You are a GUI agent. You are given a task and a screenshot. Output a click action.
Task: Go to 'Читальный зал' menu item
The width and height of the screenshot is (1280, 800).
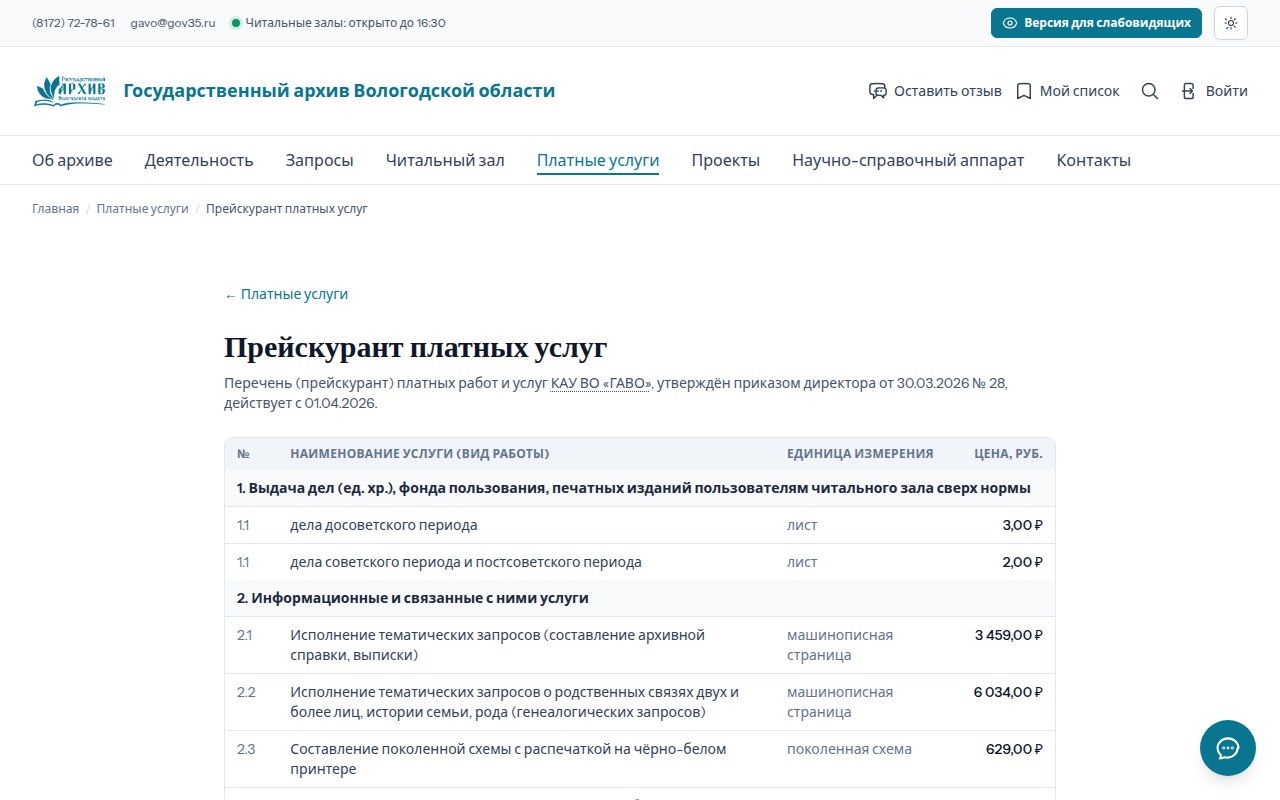(445, 160)
